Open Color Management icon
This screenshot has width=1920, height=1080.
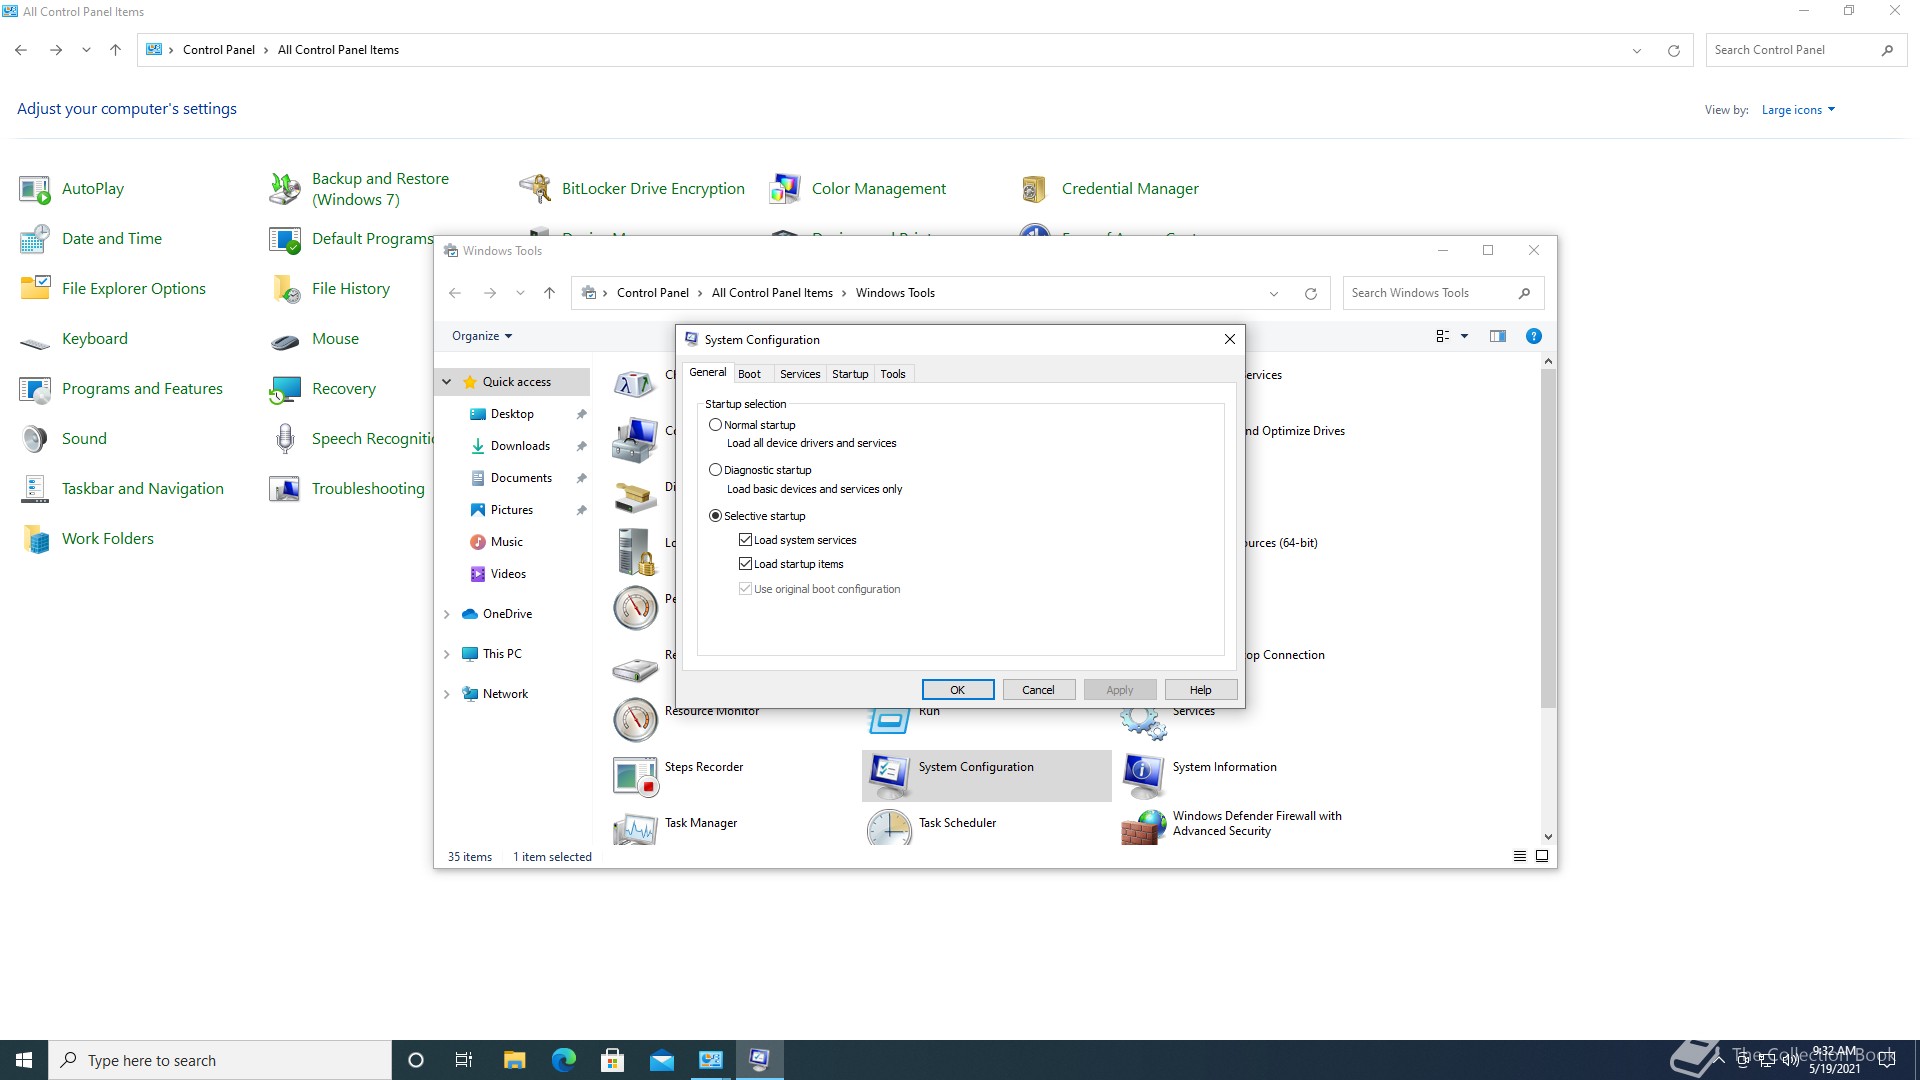785,189
